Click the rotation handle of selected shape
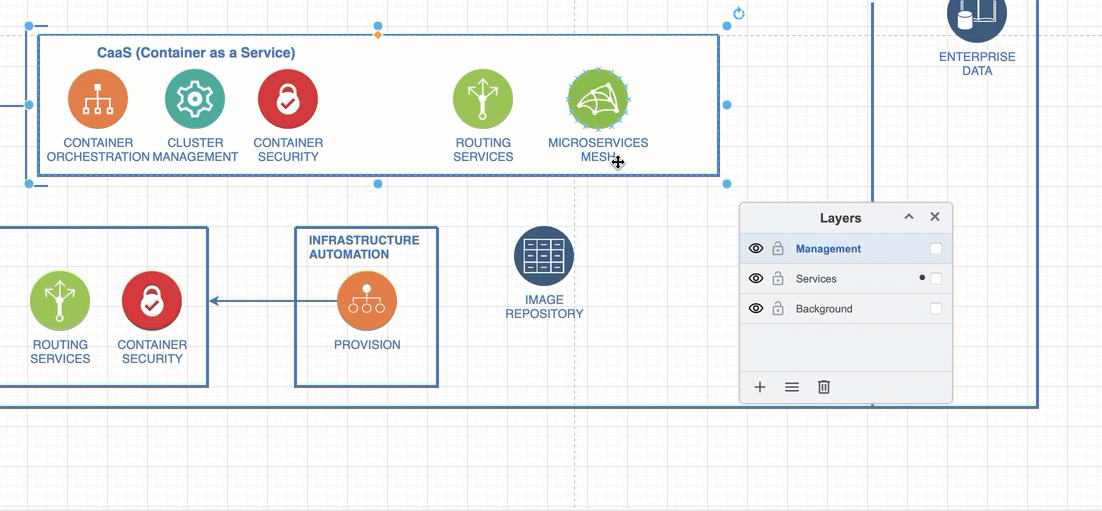The width and height of the screenshot is (1102, 511). [x=739, y=14]
